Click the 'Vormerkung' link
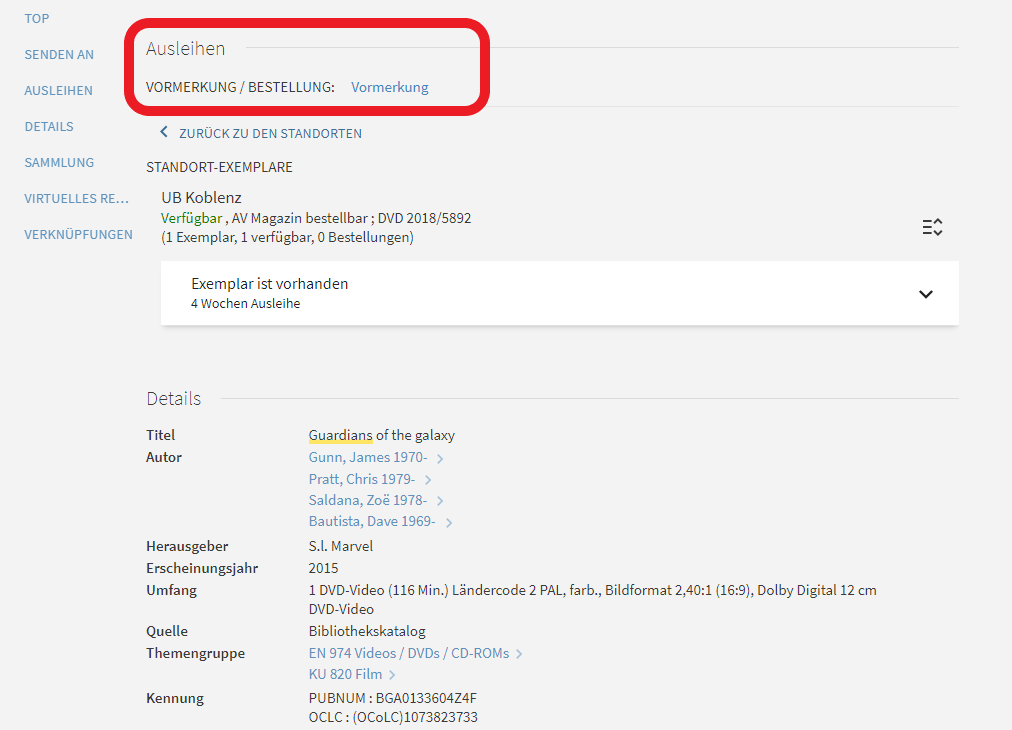Screen dimensions: 1012x730 390,87
